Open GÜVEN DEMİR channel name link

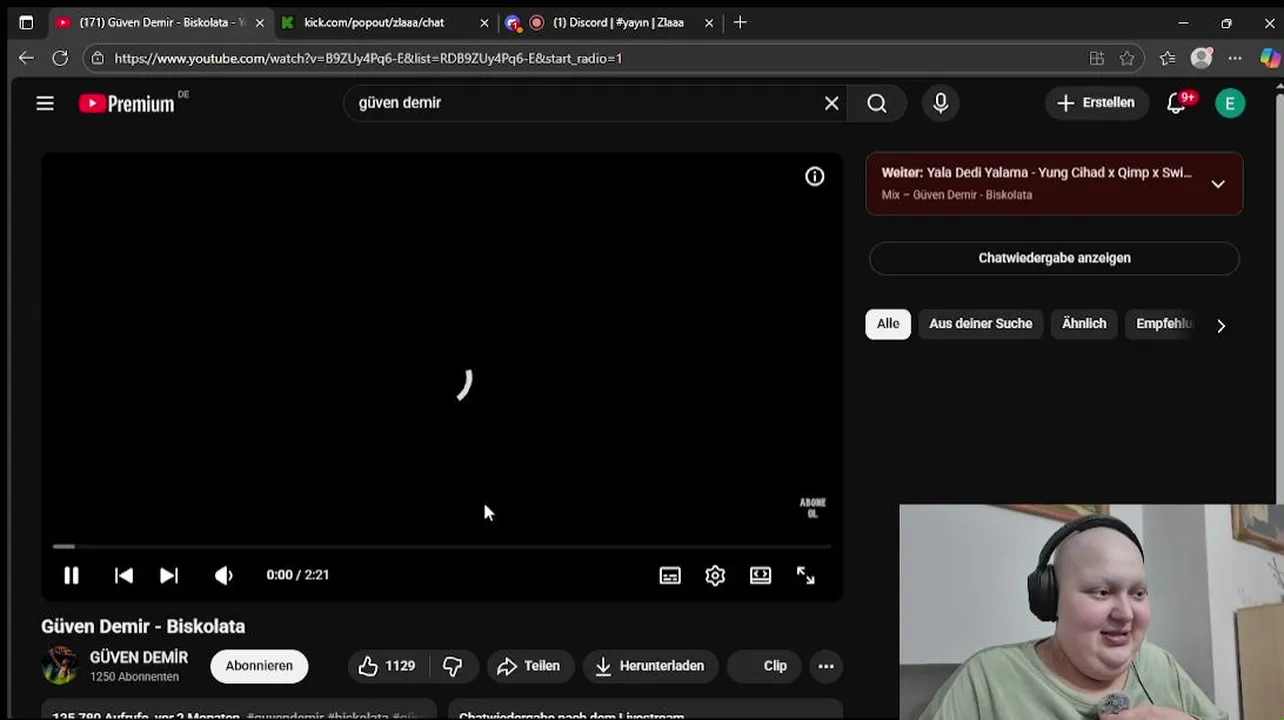[x=139, y=657]
